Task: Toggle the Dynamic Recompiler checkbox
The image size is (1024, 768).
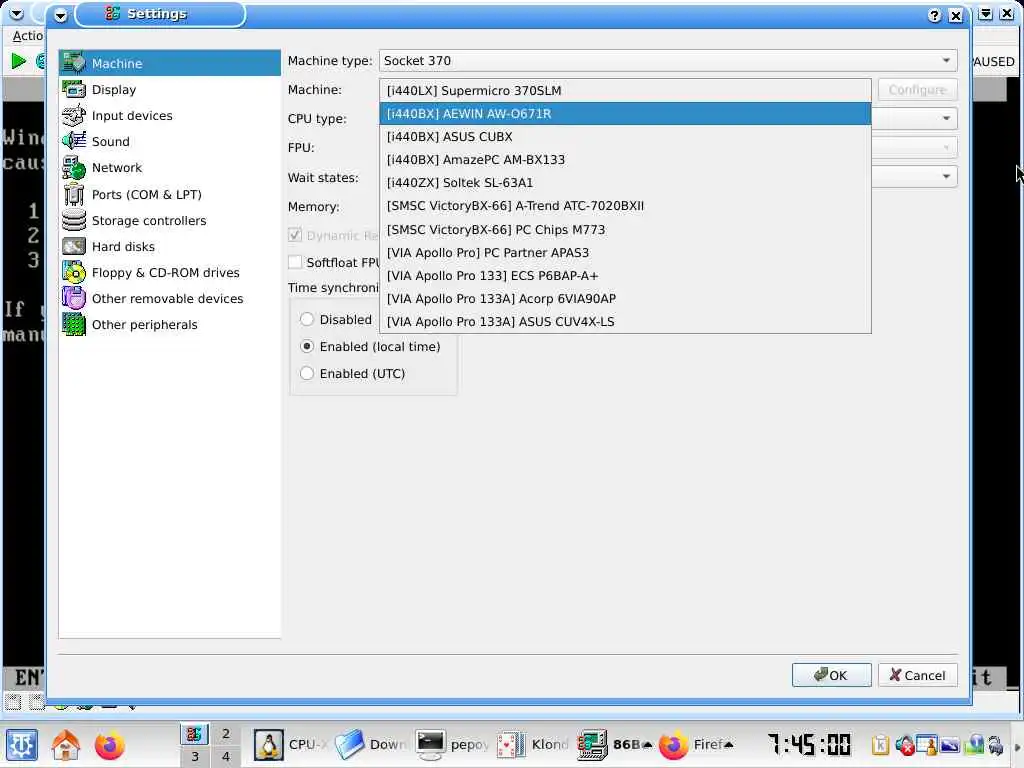Action: point(295,235)
